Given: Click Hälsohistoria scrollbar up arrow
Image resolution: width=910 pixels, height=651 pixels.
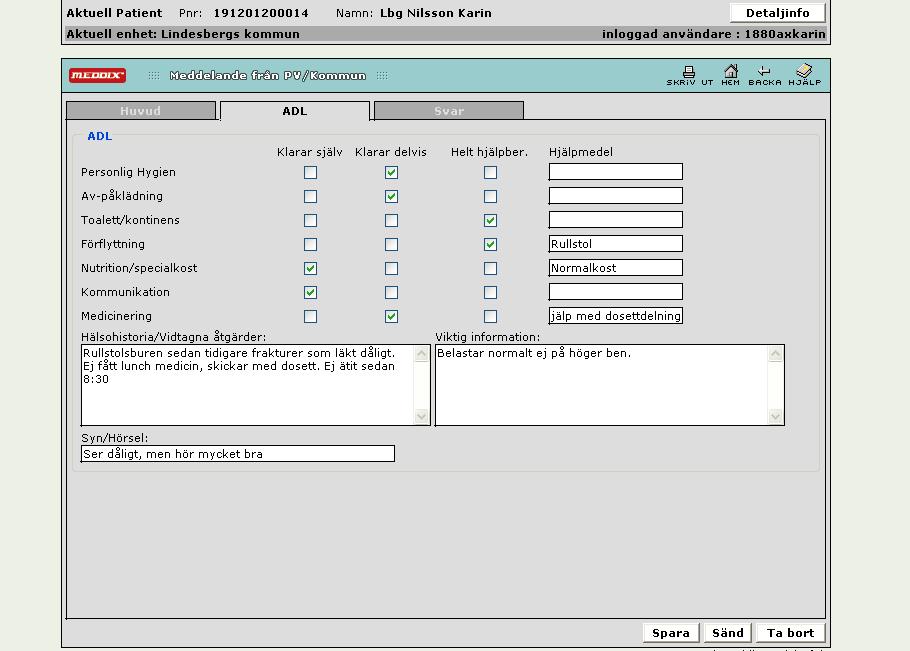Looking at the screenshot, I should (422, 353).
